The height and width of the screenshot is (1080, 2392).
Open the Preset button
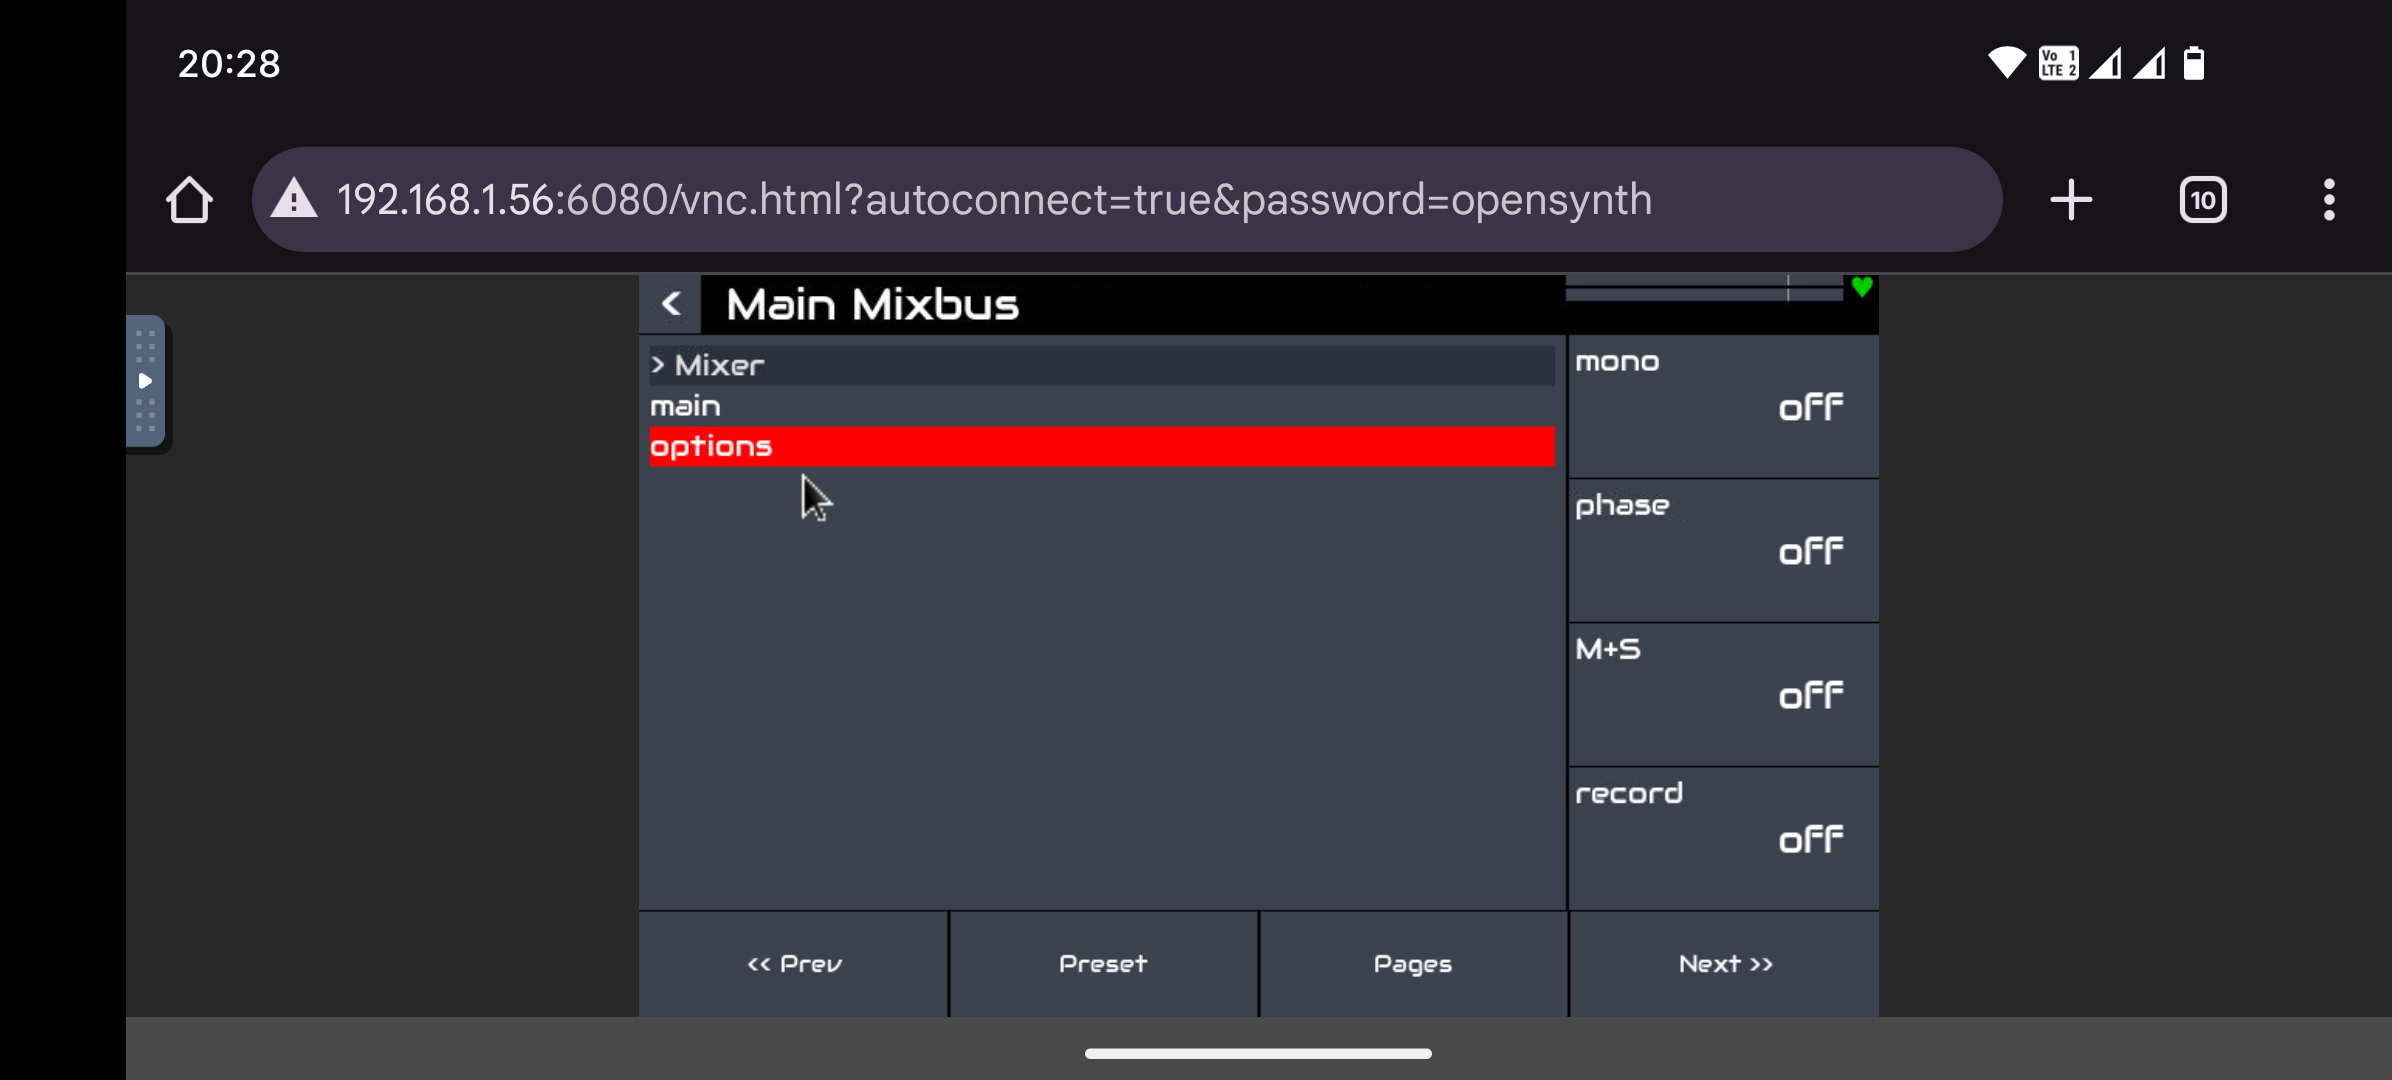(1103, 964)
